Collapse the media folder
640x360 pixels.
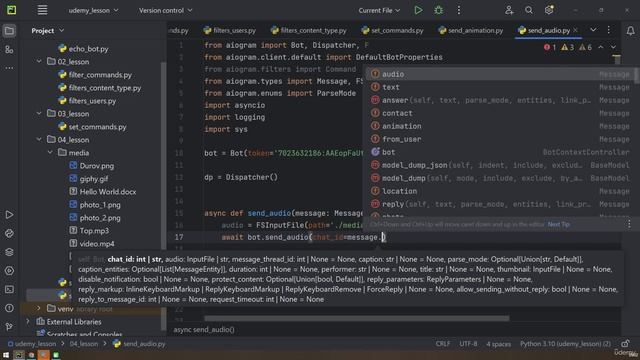(x=50, y=153)
